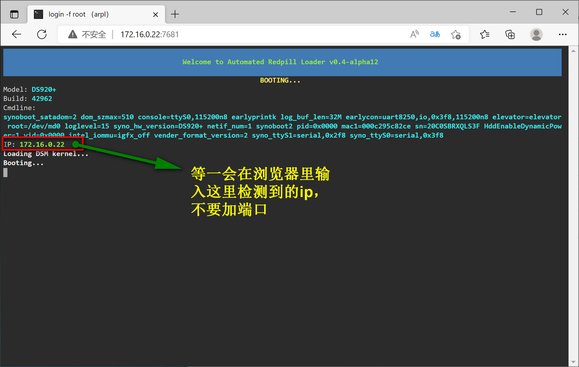Click the Cmdline: label
The height and width of the screenshot is (367, 579).
pos(19,108)
